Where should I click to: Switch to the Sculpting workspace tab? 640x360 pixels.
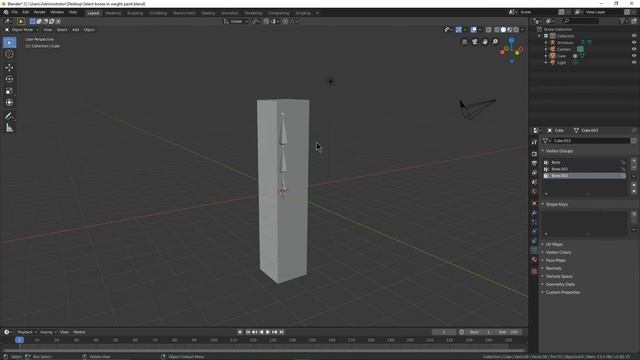[135, 13]
